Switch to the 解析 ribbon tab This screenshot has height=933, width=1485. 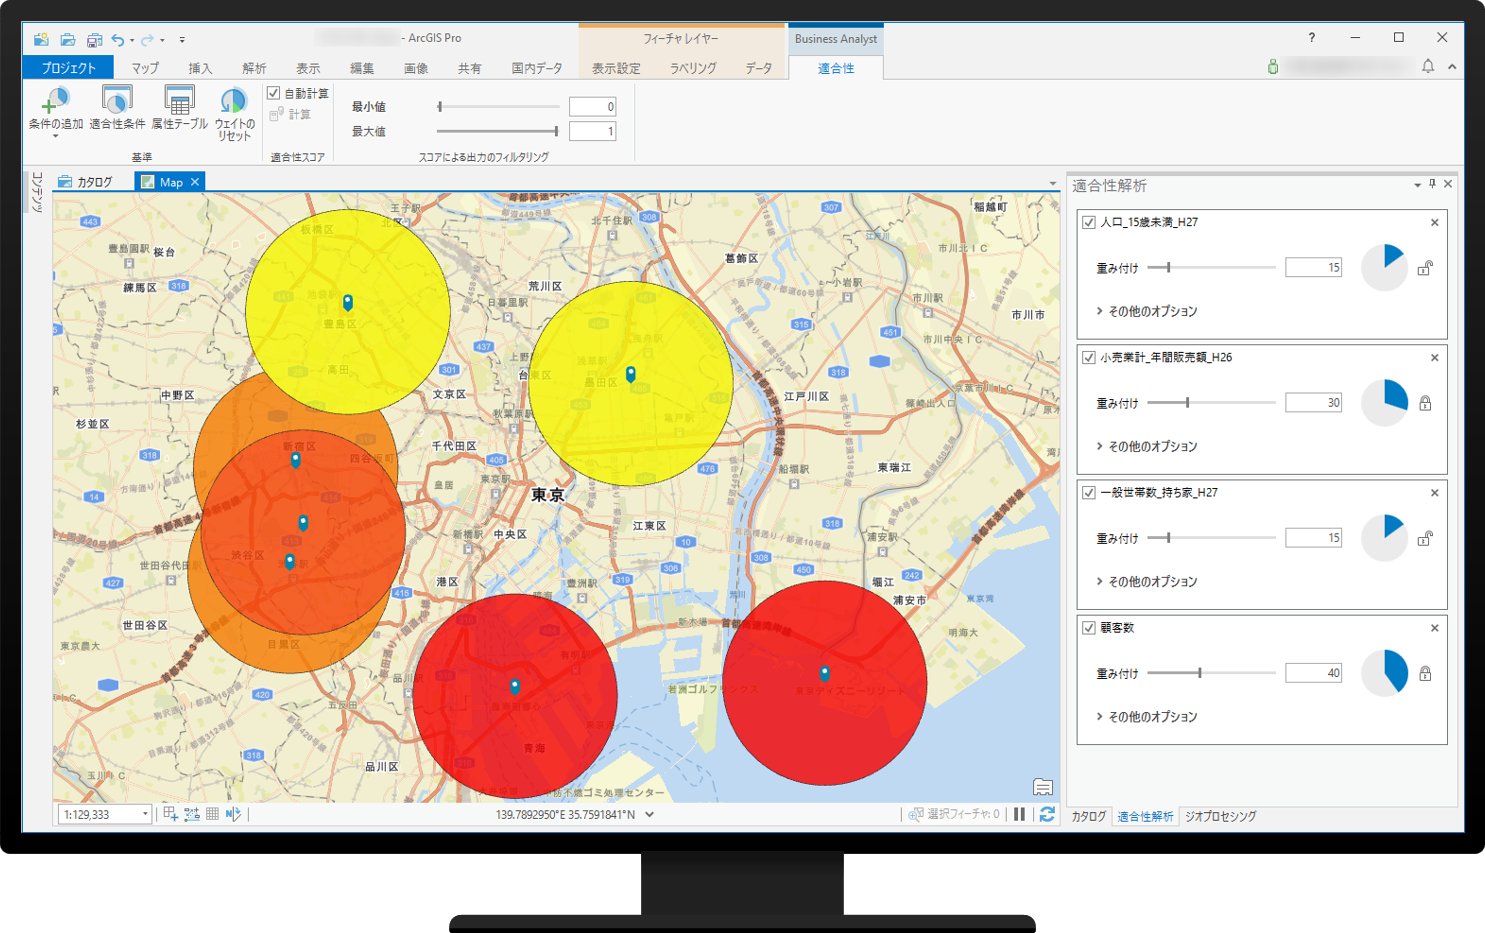(254, 68)
